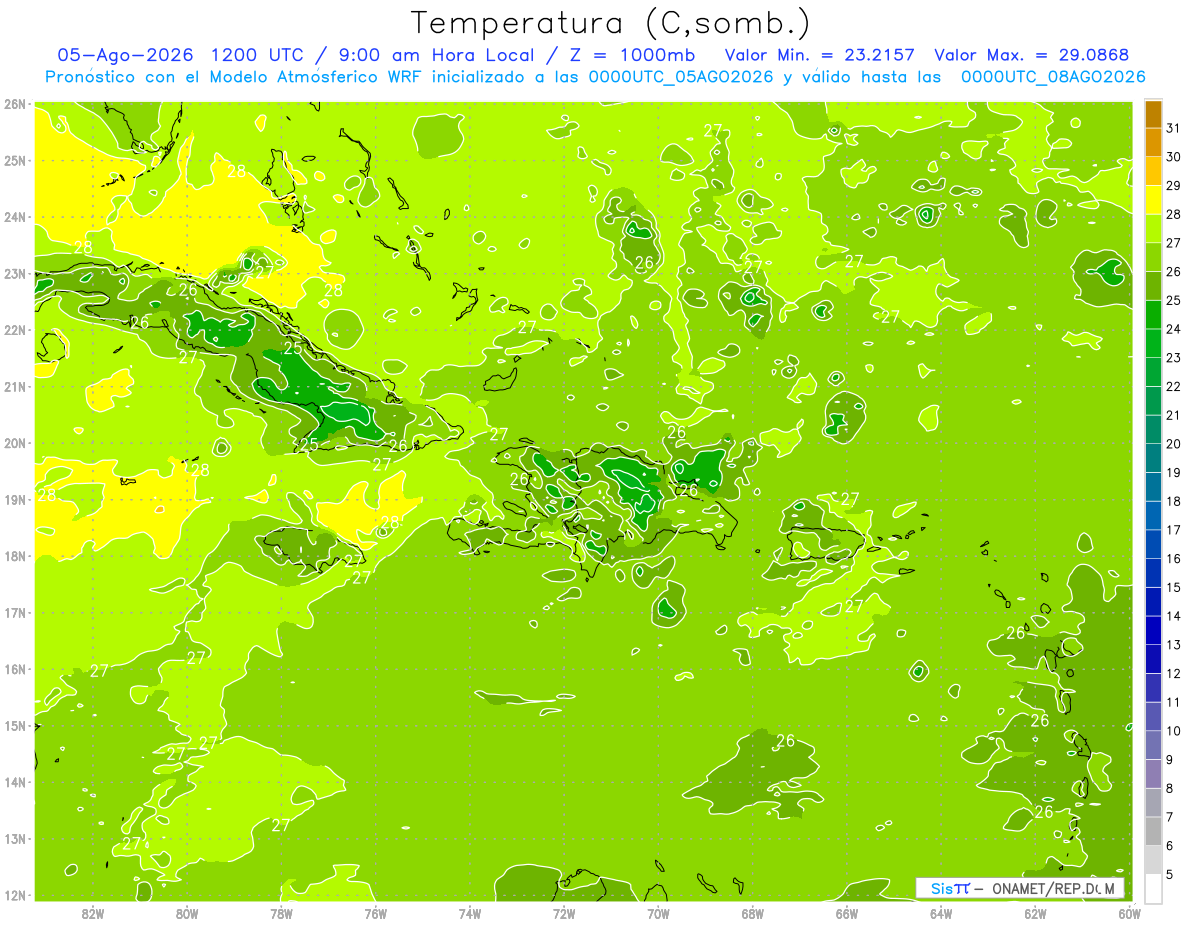Click the 'Temperatura (C,somb.)' chart title

click(609, 23)
